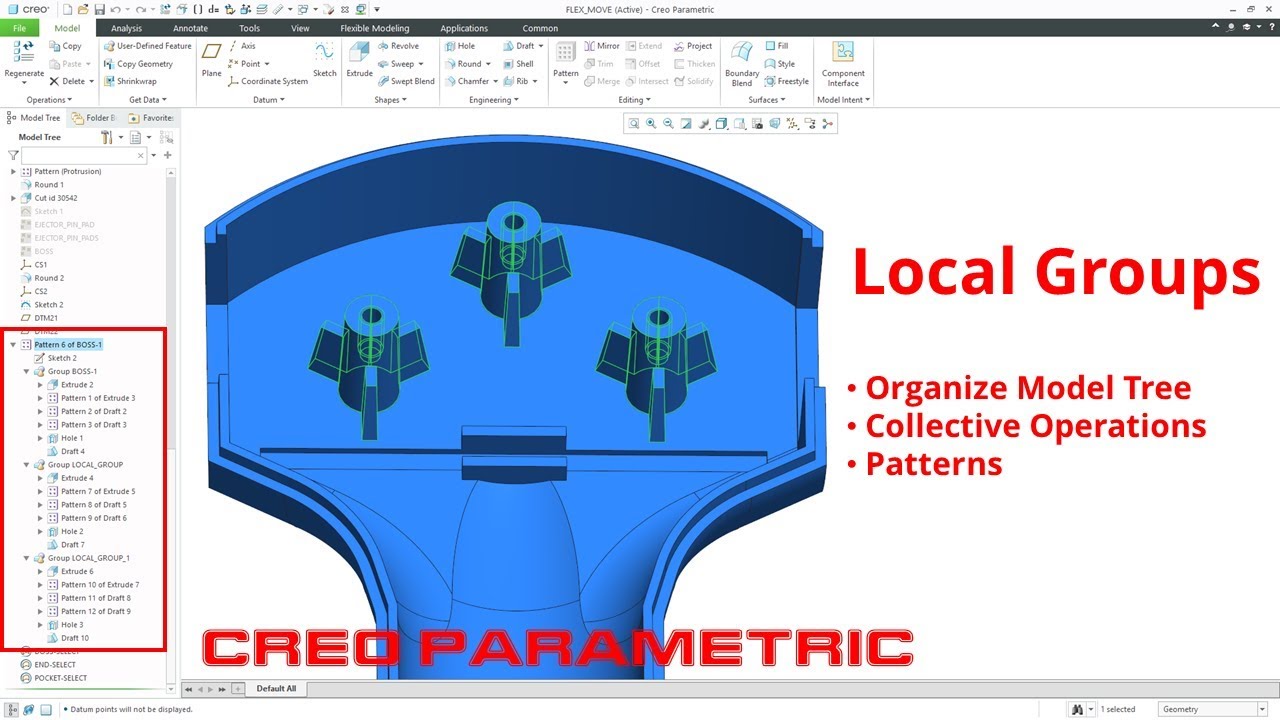Screen dimensions: 1280x720
Task: Toggle the datum display filters icon
Action: click(791, 124)
